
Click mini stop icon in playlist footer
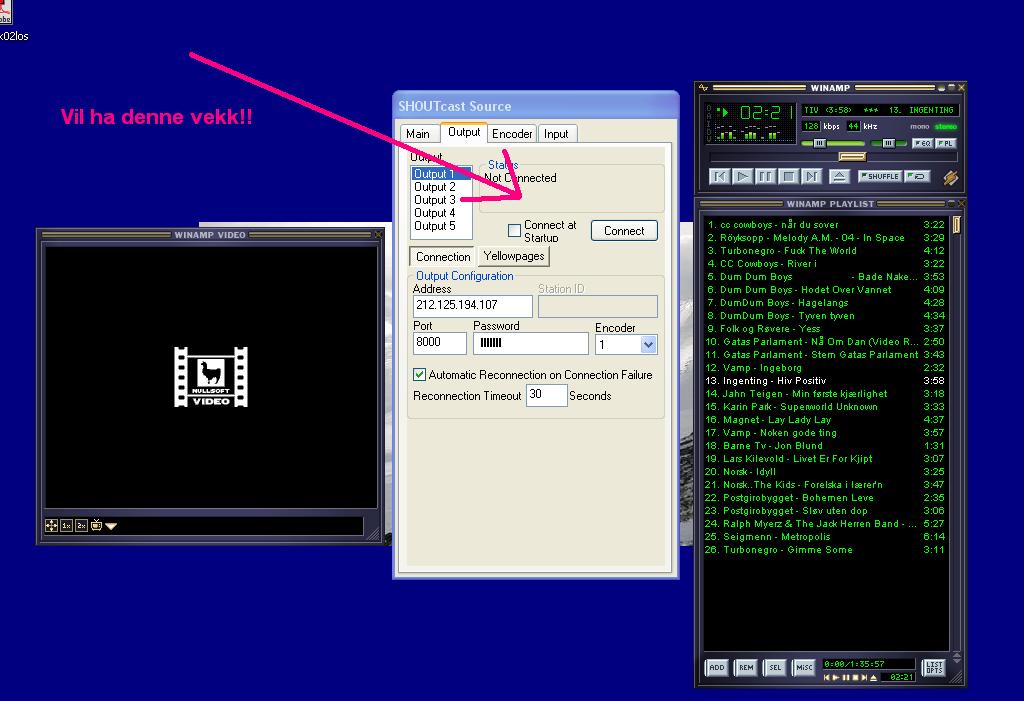click(x=855, y=677)
